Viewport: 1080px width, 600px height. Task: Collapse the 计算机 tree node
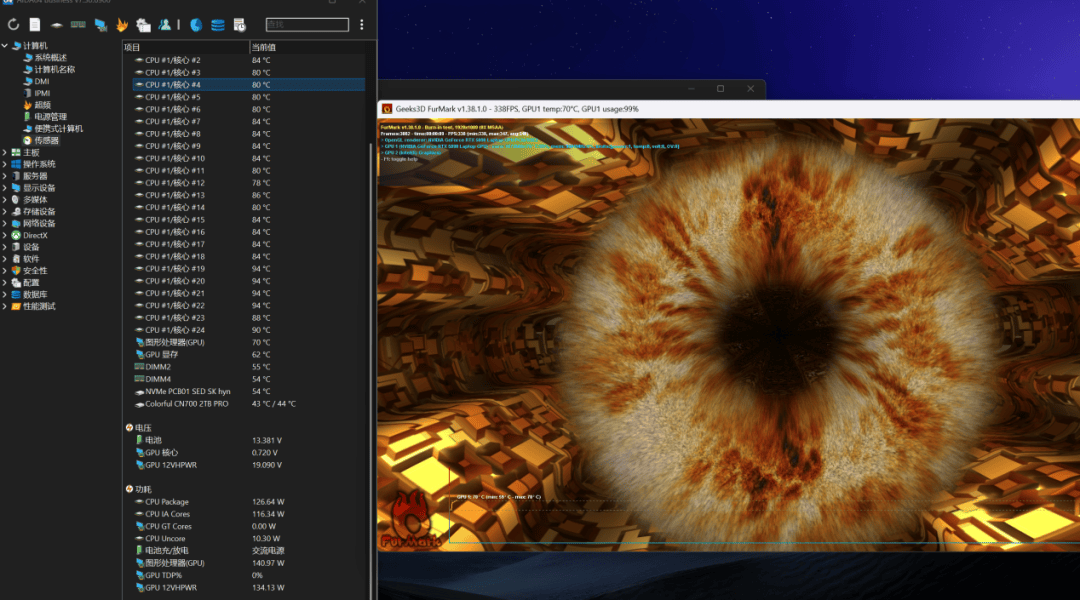click(5, 45)
